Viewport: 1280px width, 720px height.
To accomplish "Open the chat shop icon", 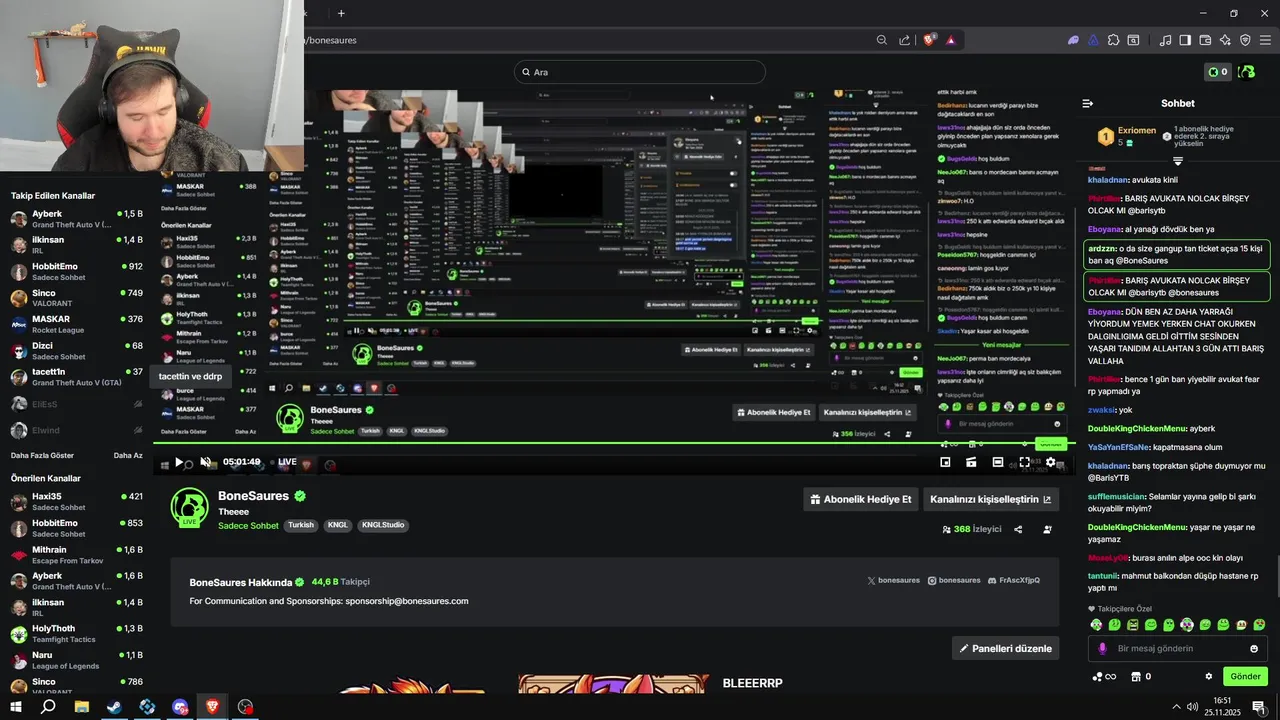I will pyautogui.click(x=1135, y=676).
